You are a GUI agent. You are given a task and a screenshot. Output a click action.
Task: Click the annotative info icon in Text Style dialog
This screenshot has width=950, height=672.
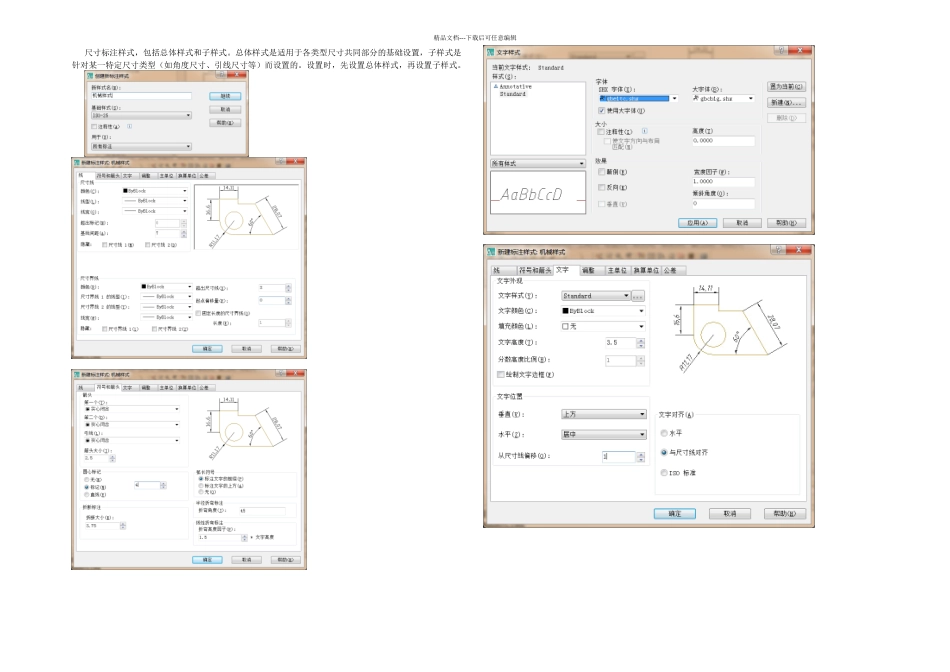(644, 130)
